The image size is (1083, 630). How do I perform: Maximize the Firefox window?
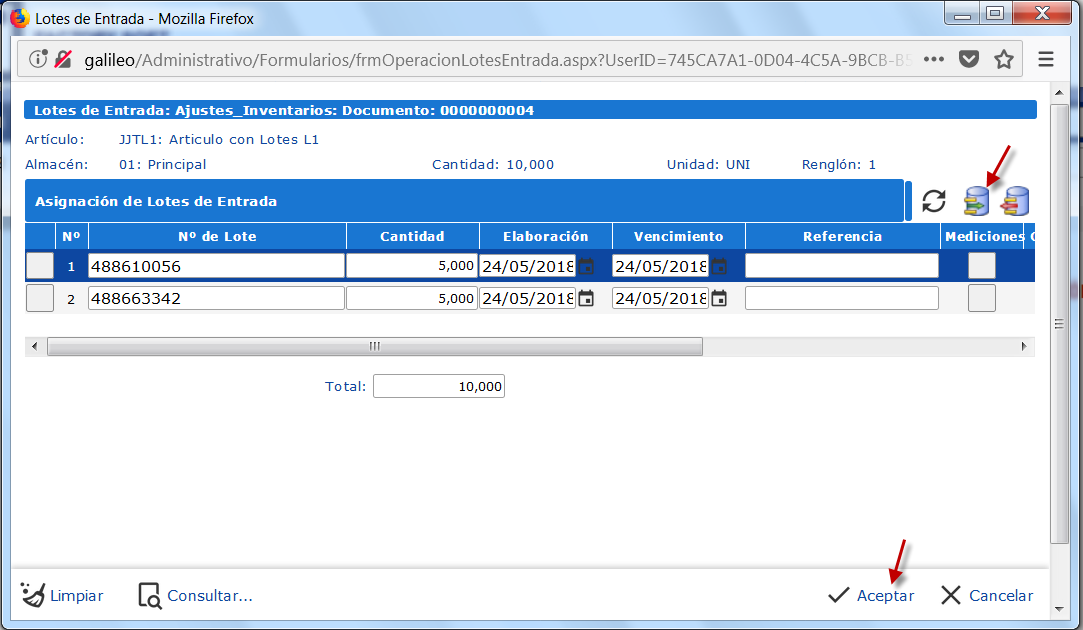[x=995, y=14]
